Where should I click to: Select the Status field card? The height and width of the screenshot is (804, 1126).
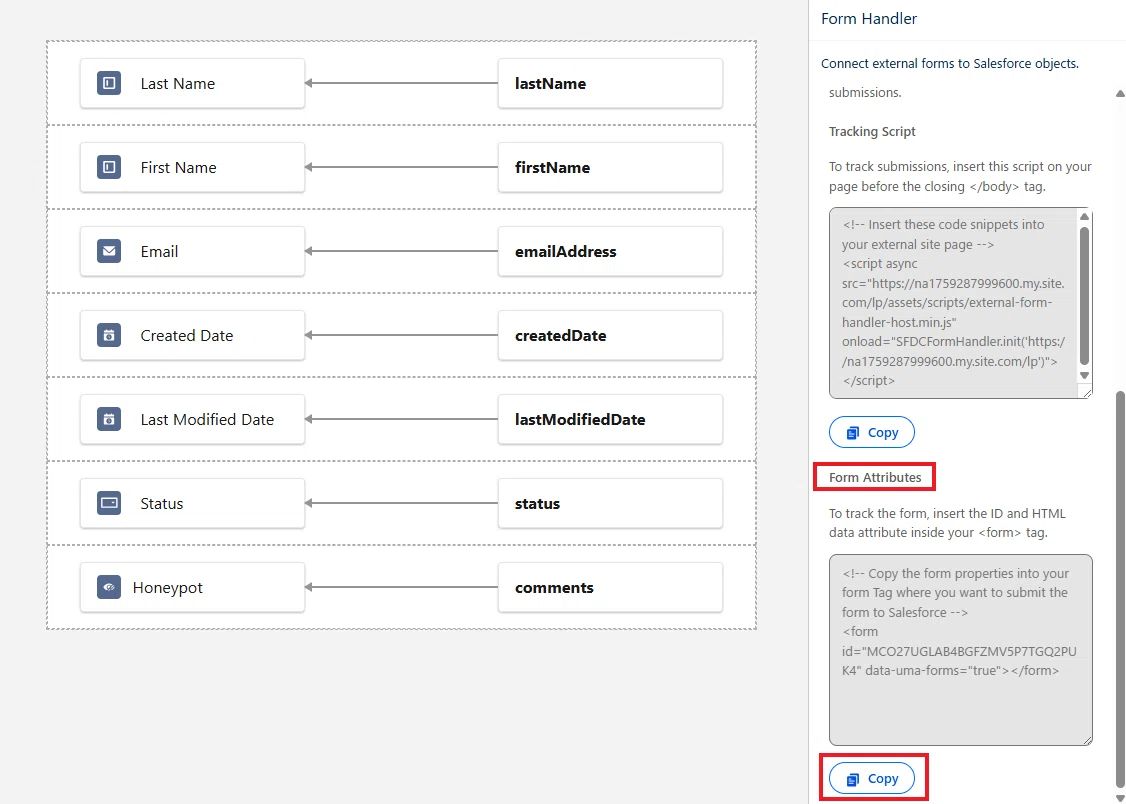(192, 503)
